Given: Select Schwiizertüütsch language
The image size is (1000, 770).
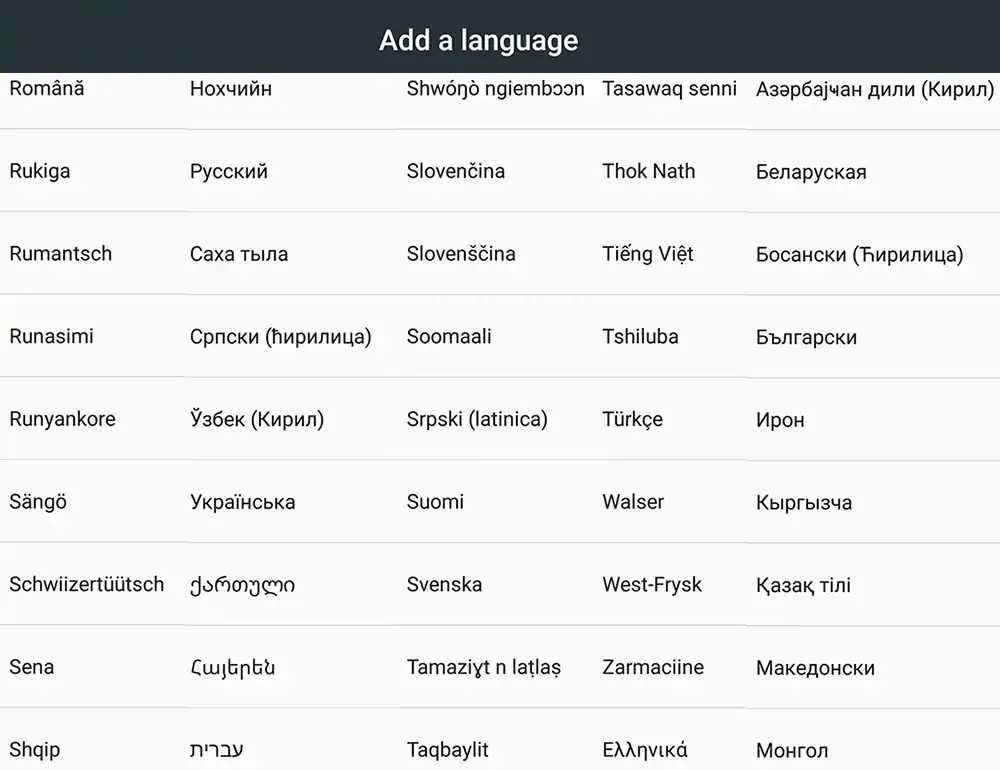Looking at the screenshot, I should coord(87,584).
